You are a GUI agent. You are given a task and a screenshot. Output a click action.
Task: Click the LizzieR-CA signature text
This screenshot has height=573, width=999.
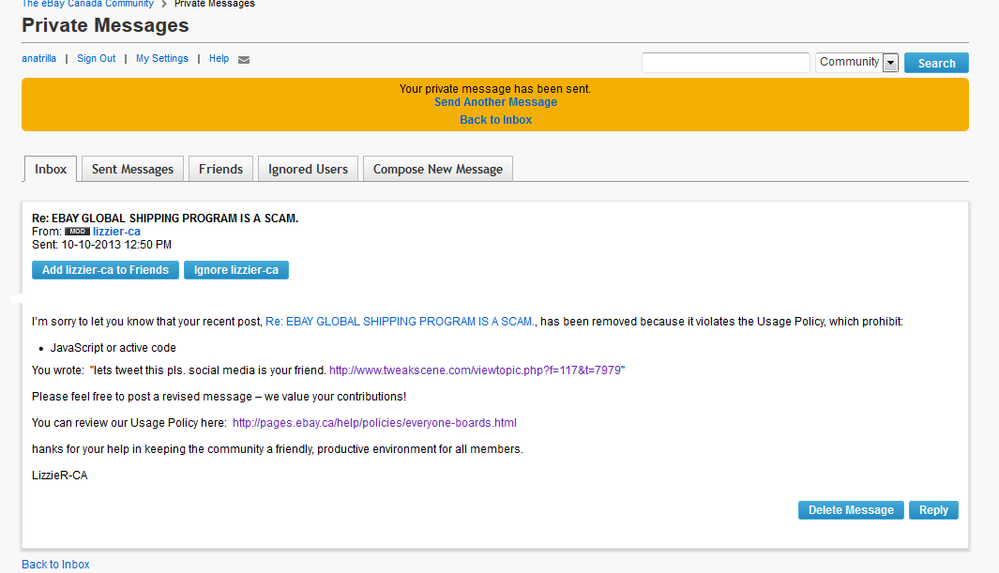[x=59, y=475]
